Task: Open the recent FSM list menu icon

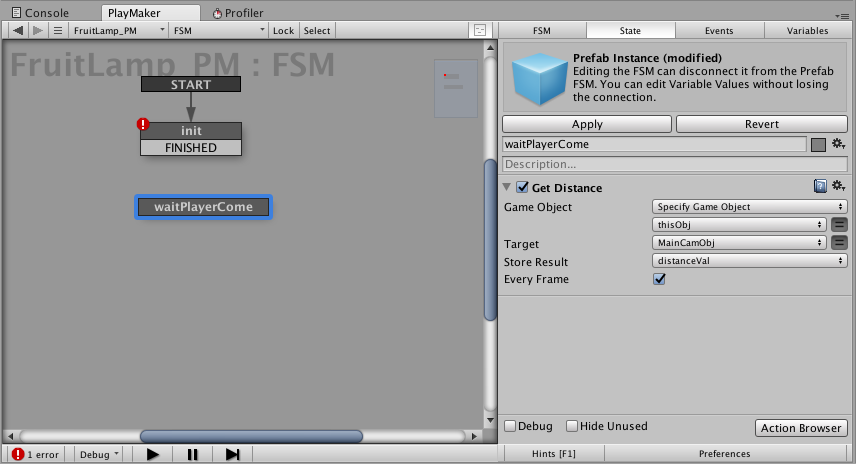Action: coord(57,31)
